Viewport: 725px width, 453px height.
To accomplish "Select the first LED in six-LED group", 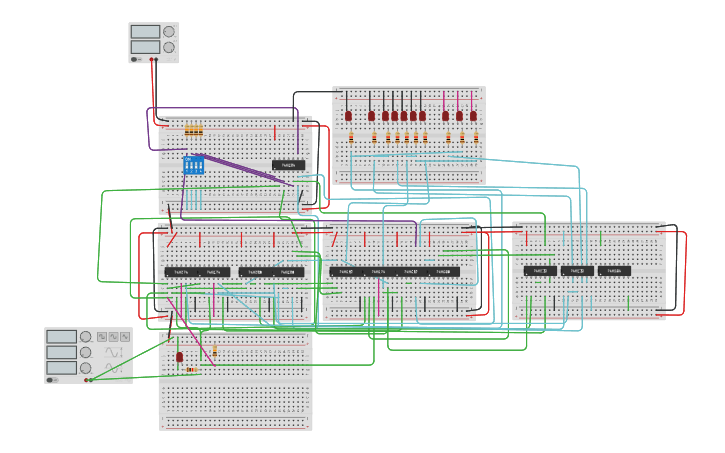I will point(371,116).
